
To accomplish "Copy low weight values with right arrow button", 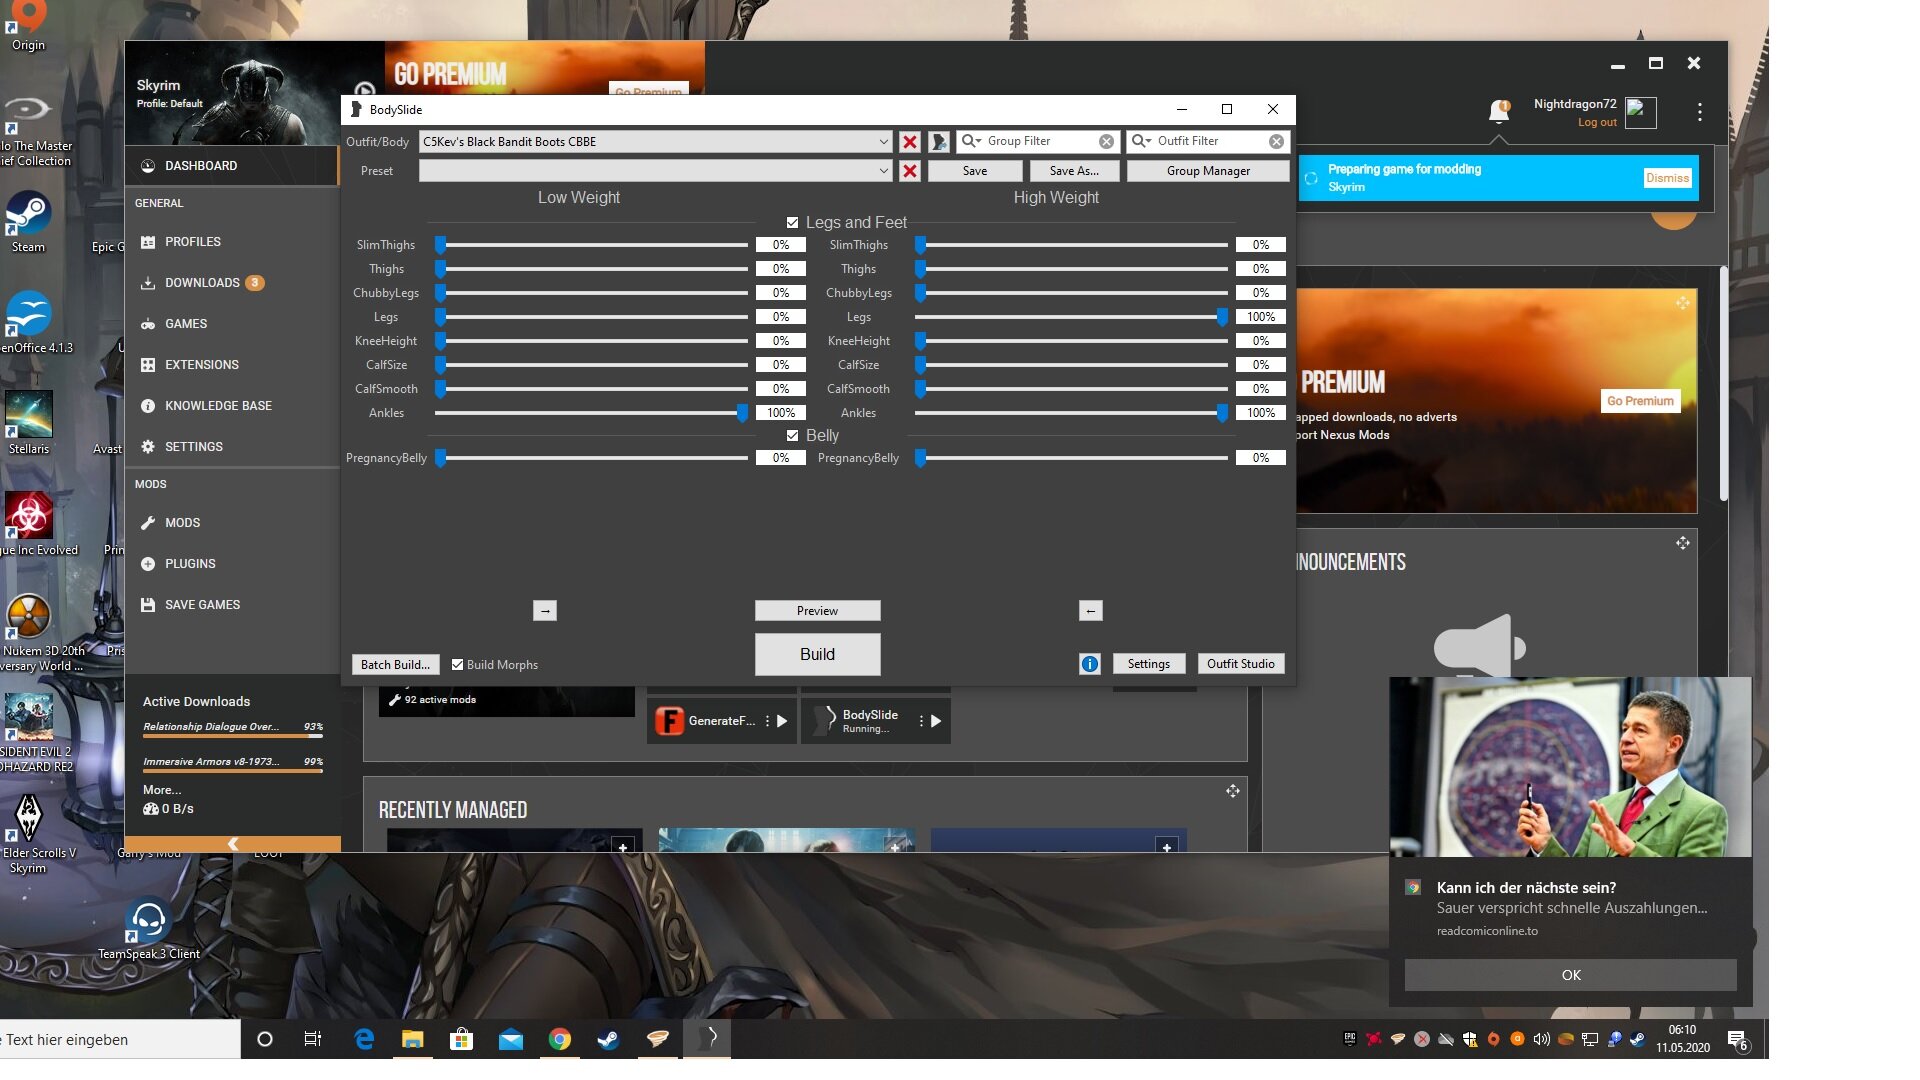I will point(545,611).
